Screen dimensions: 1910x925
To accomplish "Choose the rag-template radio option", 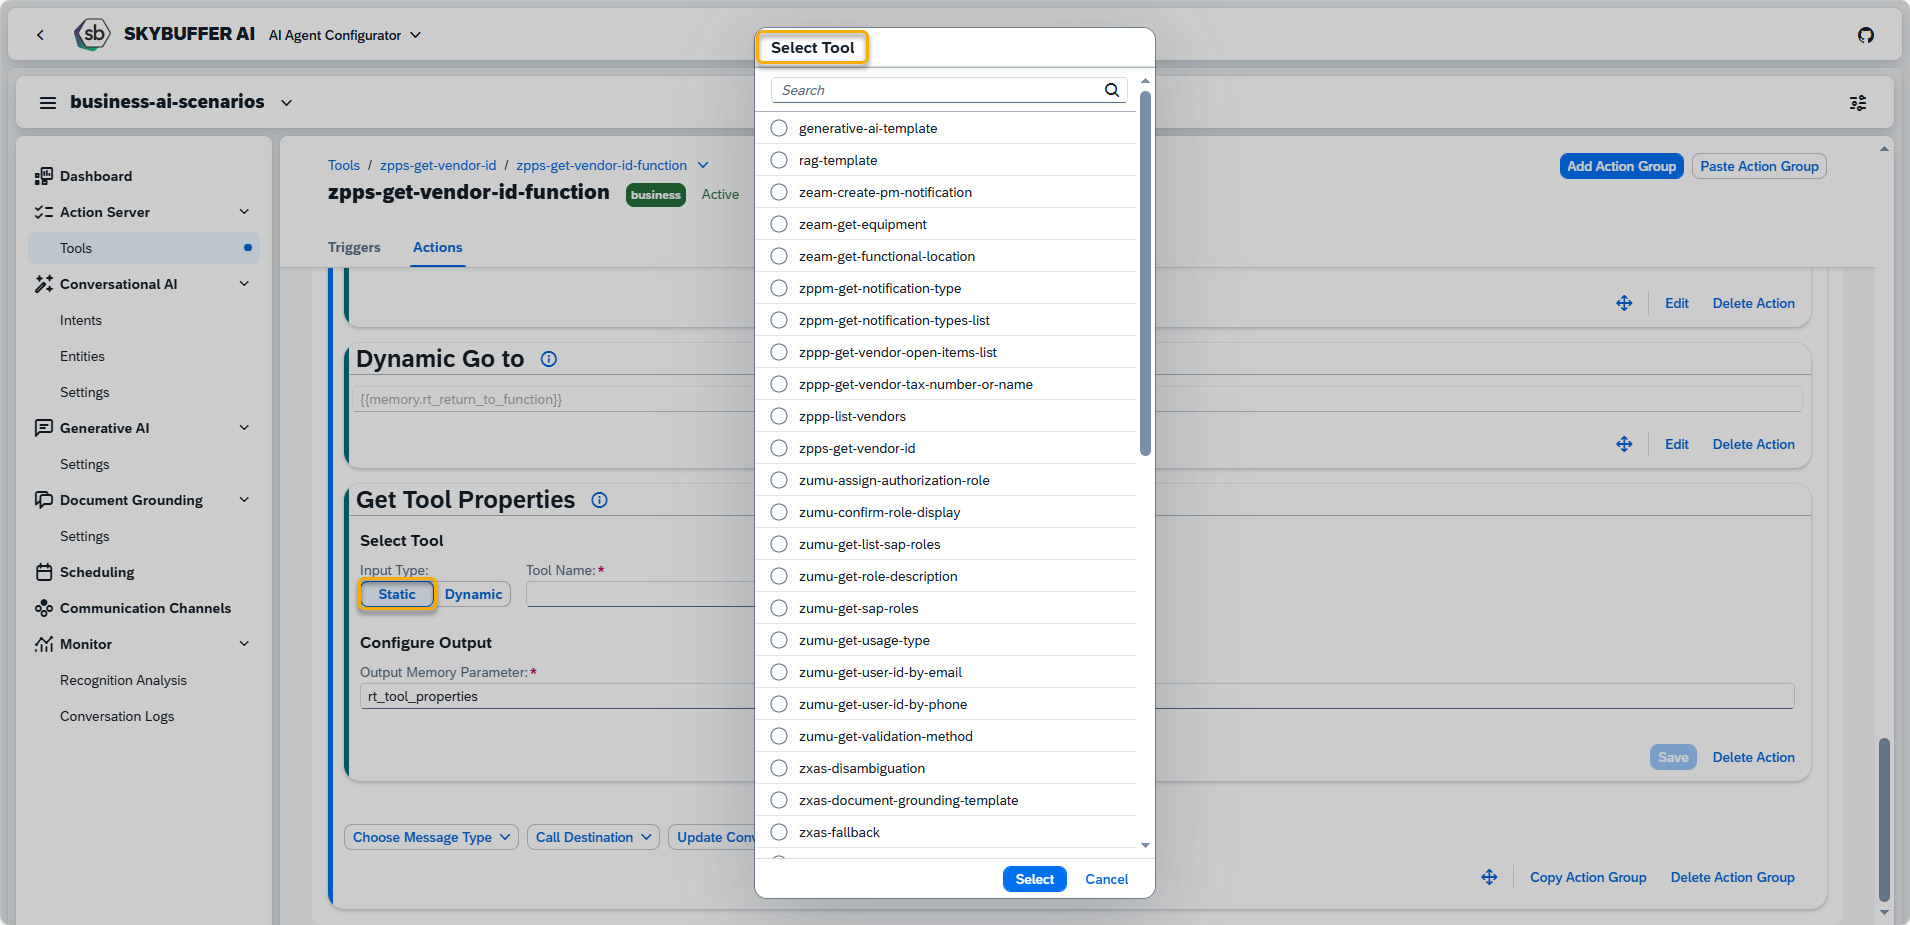I will [x=779, y=160].
